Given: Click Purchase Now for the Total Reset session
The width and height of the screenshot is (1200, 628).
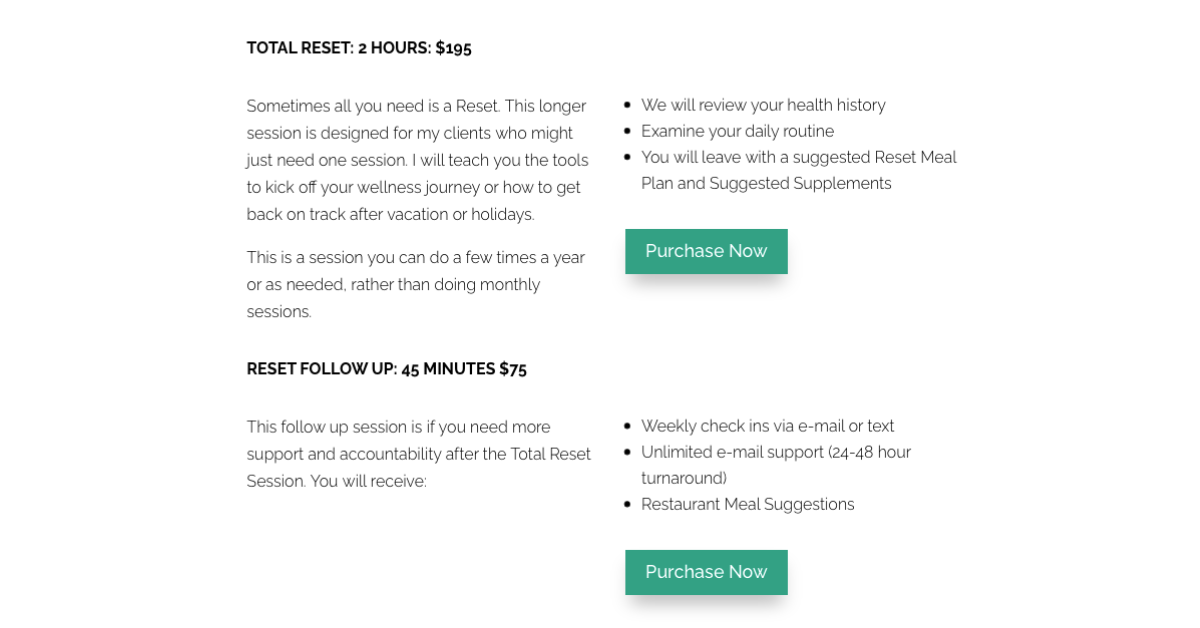Looking at the screenshot, I should (706, 251).
